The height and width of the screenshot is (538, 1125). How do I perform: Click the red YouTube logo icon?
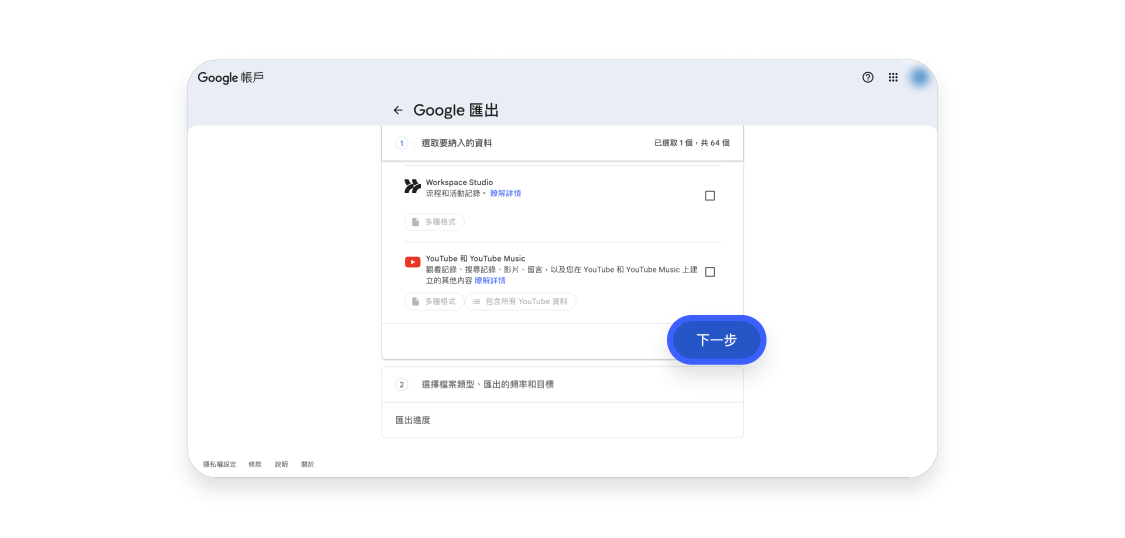point(413,263)
